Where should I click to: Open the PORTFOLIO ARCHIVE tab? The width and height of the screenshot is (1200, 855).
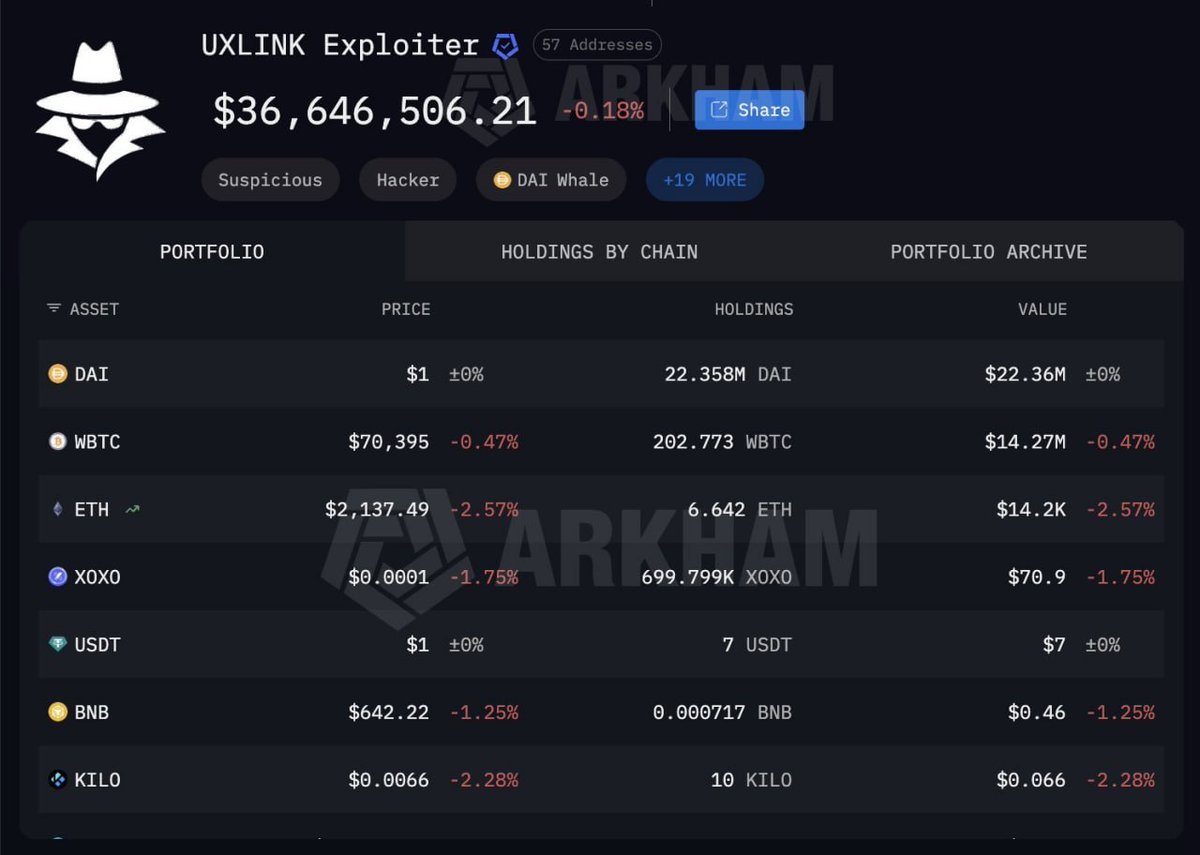point(988,251)
